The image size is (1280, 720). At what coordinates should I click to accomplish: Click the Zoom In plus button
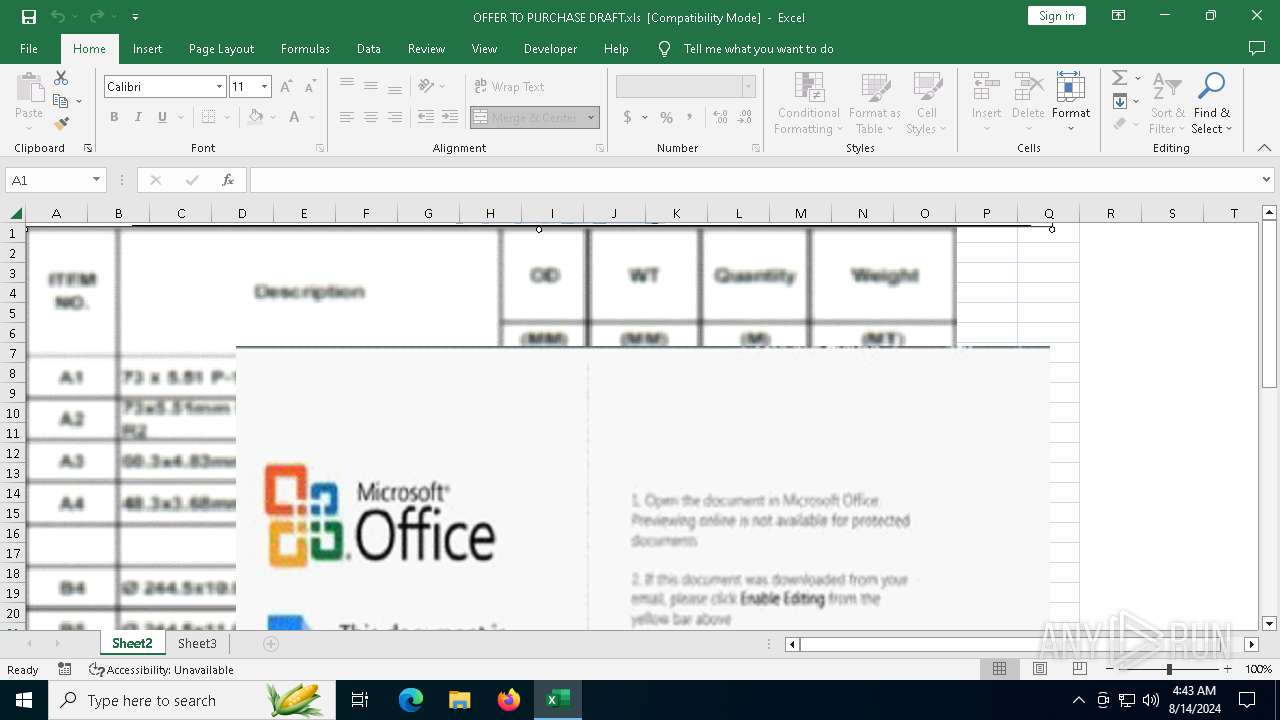tap(1227, 669)
